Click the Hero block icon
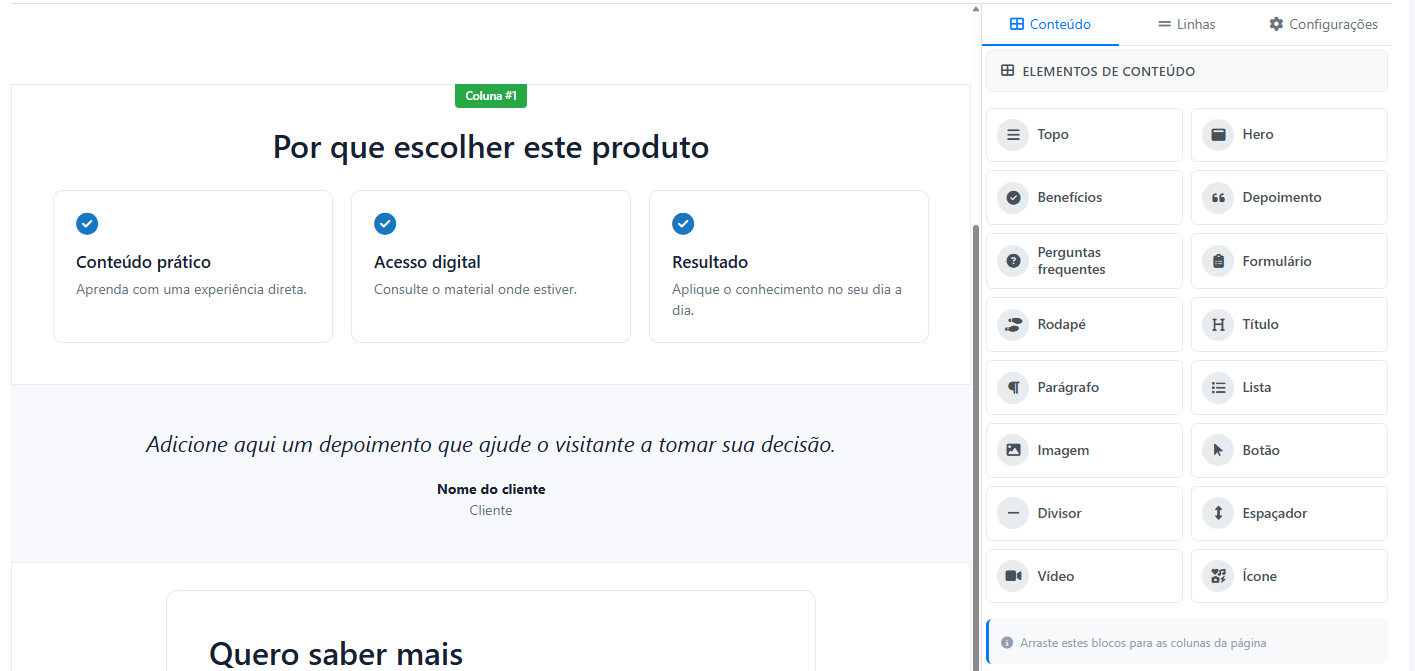 click(x=1218, y=135)
